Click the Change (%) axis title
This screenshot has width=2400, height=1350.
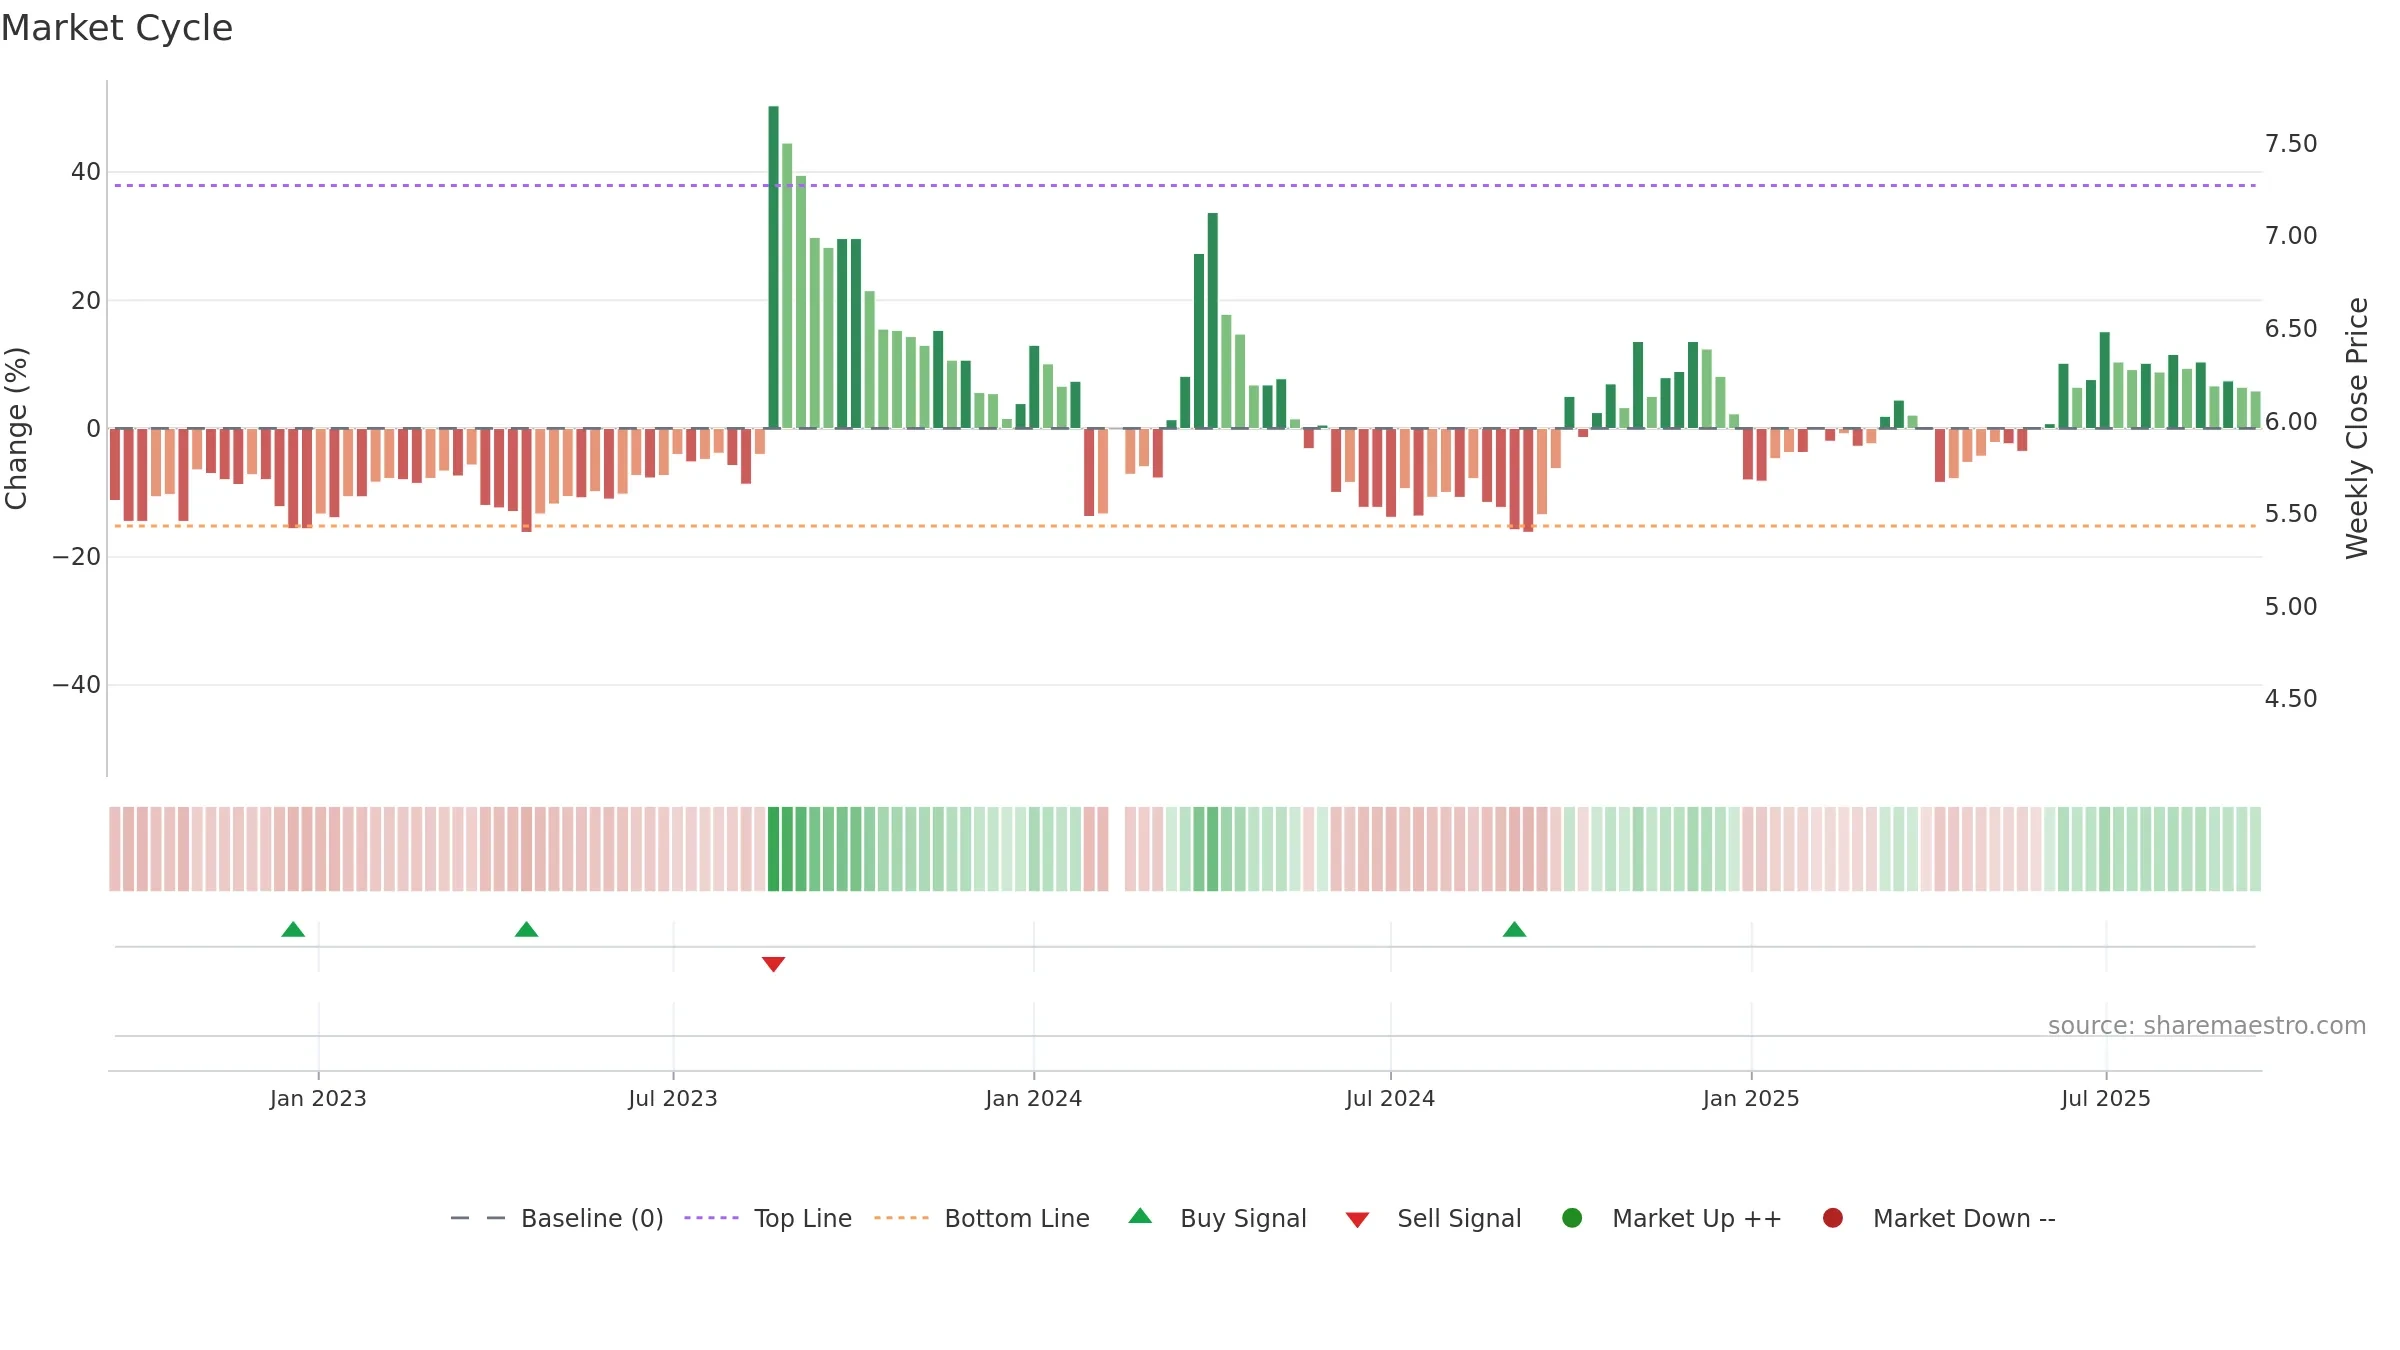click(16, 428)
